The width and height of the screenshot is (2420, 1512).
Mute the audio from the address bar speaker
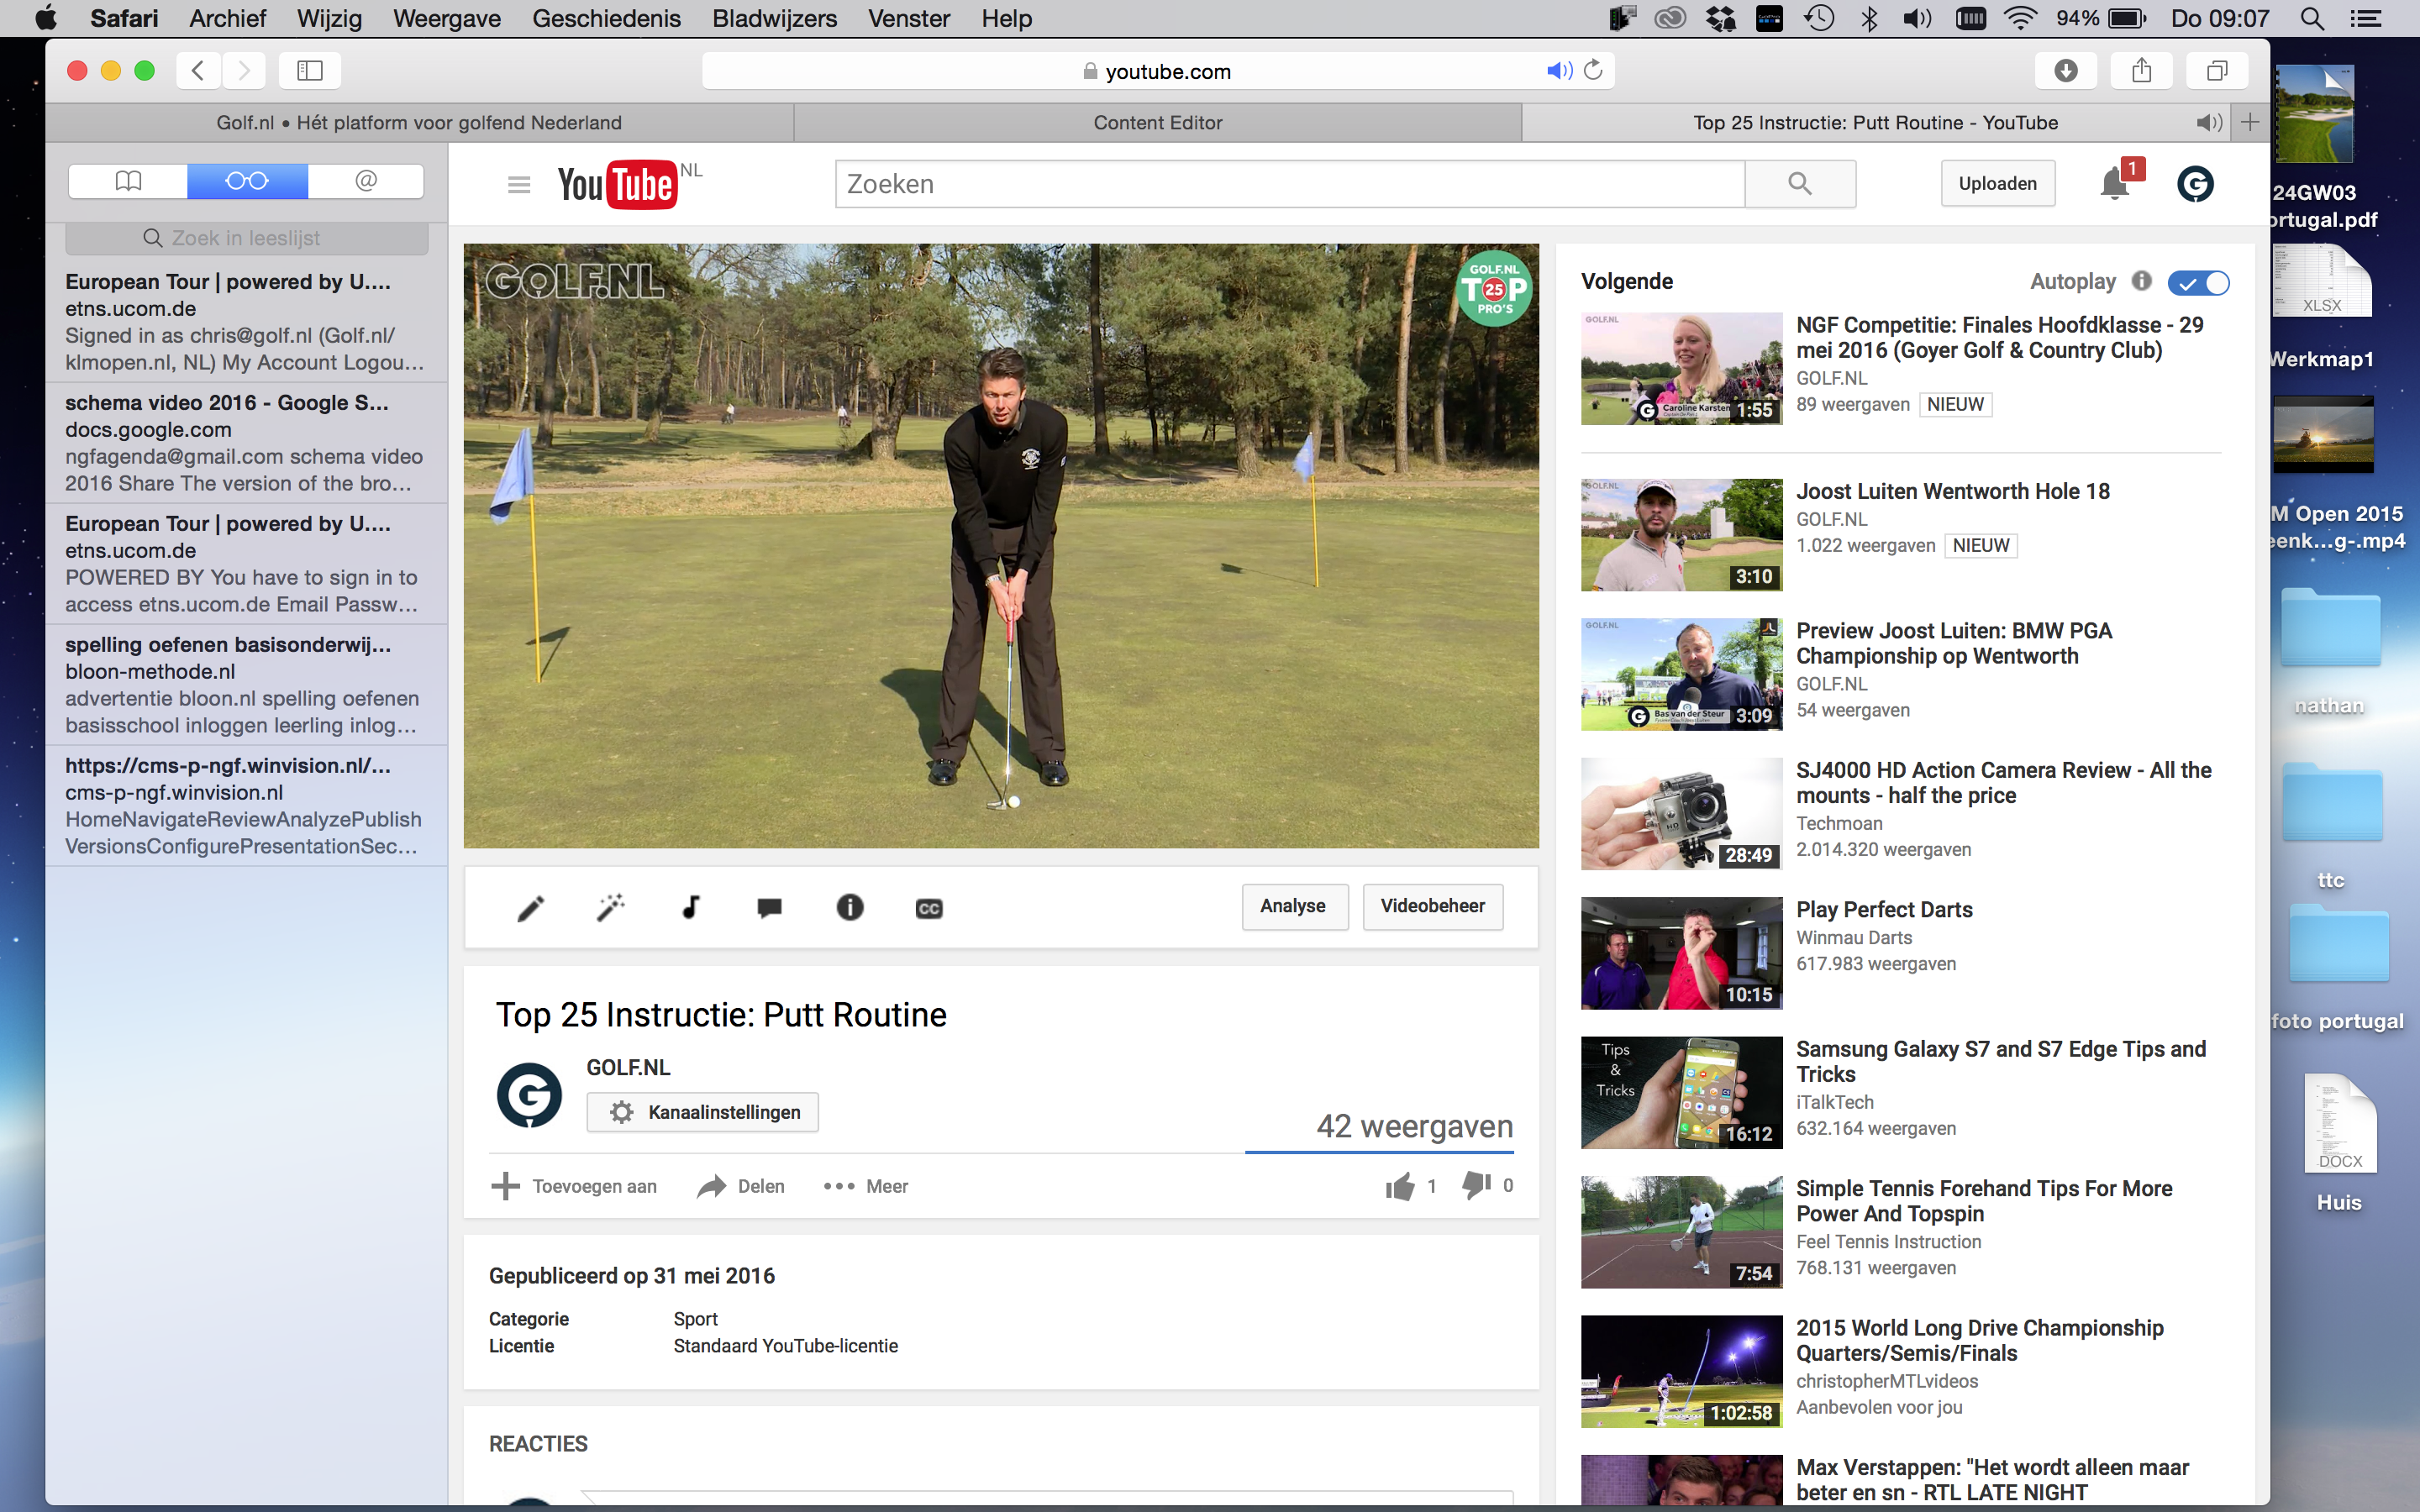coord(1559,70)
